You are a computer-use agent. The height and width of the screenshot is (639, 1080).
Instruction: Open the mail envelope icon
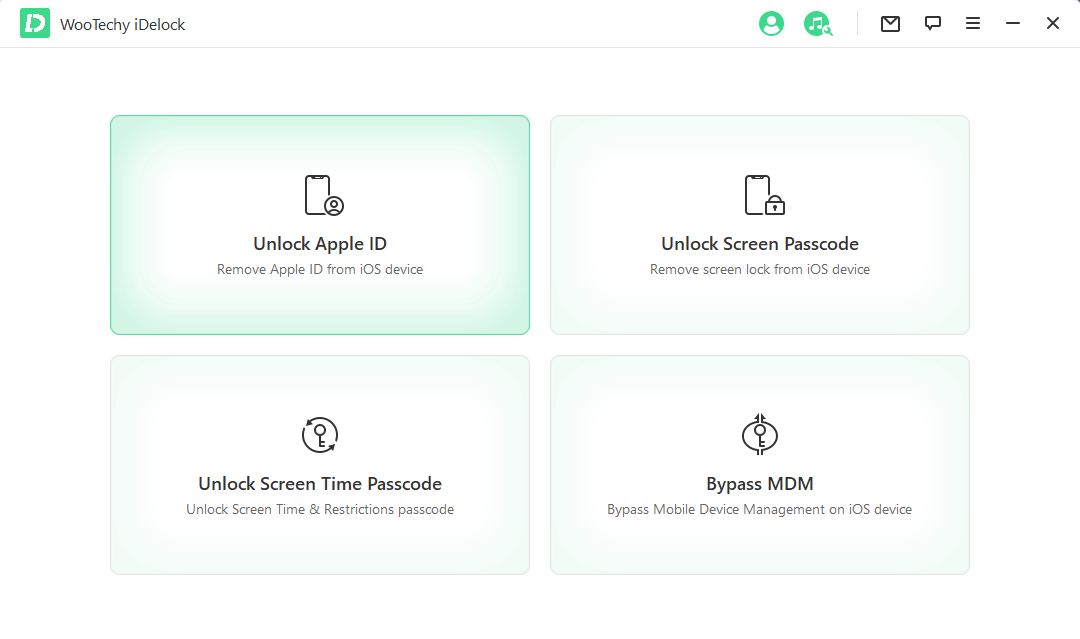pos(890,23)
